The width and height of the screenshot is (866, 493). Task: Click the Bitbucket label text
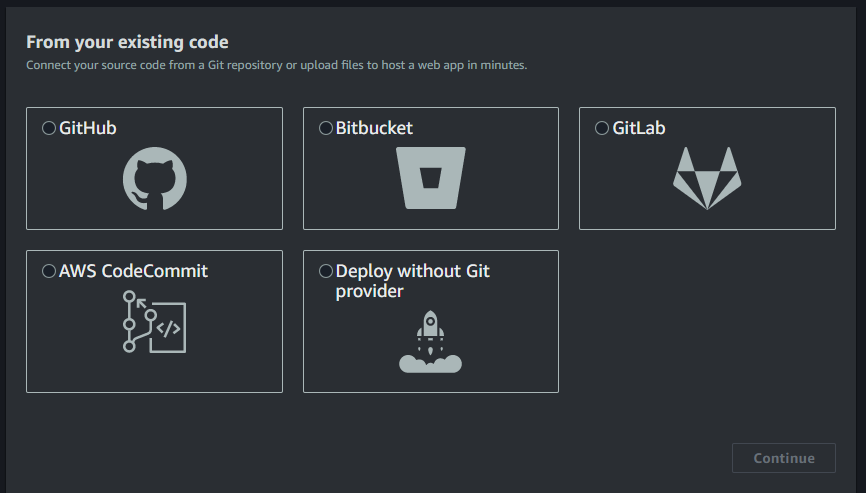tap(374, 128)
